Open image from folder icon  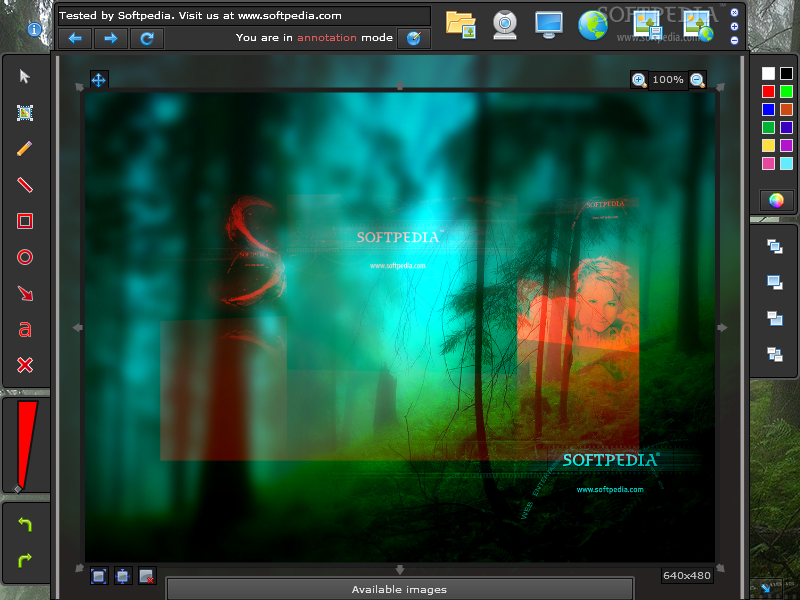tap(461, 24)
